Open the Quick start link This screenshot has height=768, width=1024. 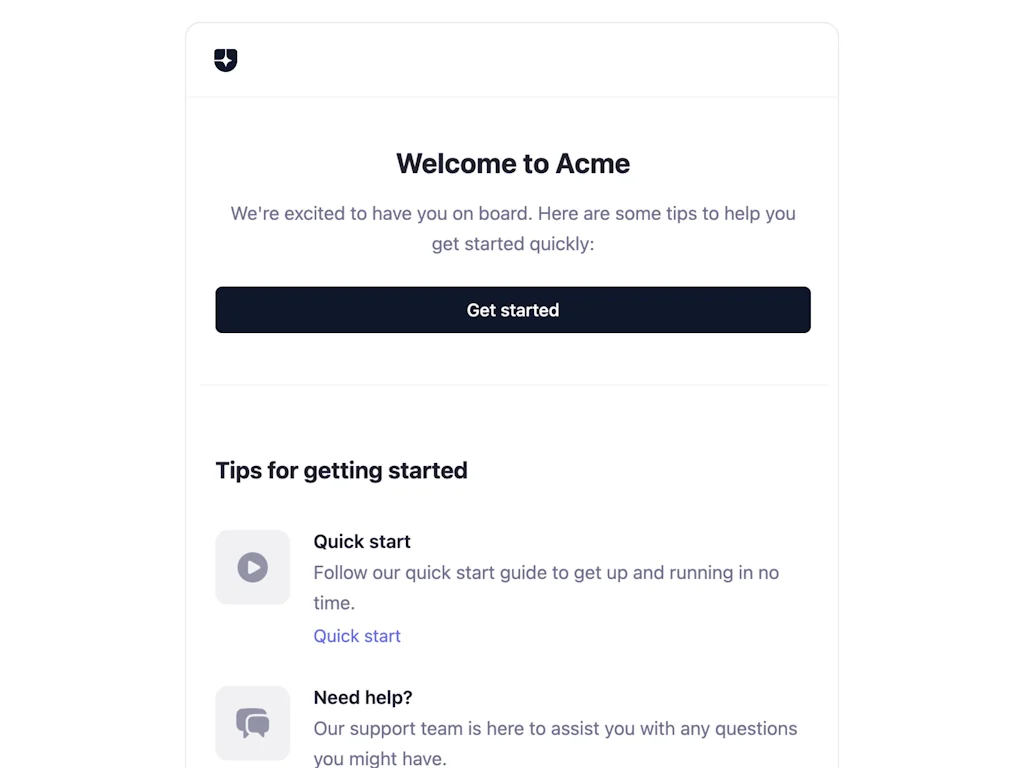coord(357,636)
